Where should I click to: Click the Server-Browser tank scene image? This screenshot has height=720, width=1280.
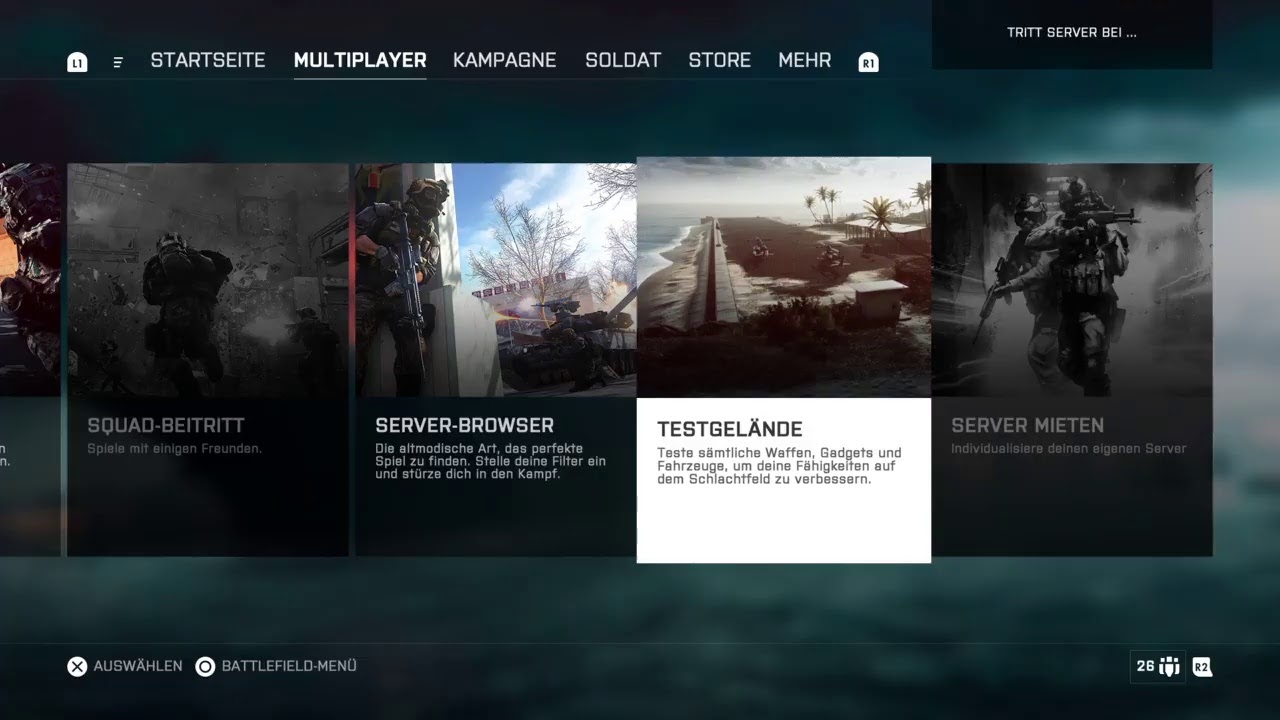tap(496, 280)
